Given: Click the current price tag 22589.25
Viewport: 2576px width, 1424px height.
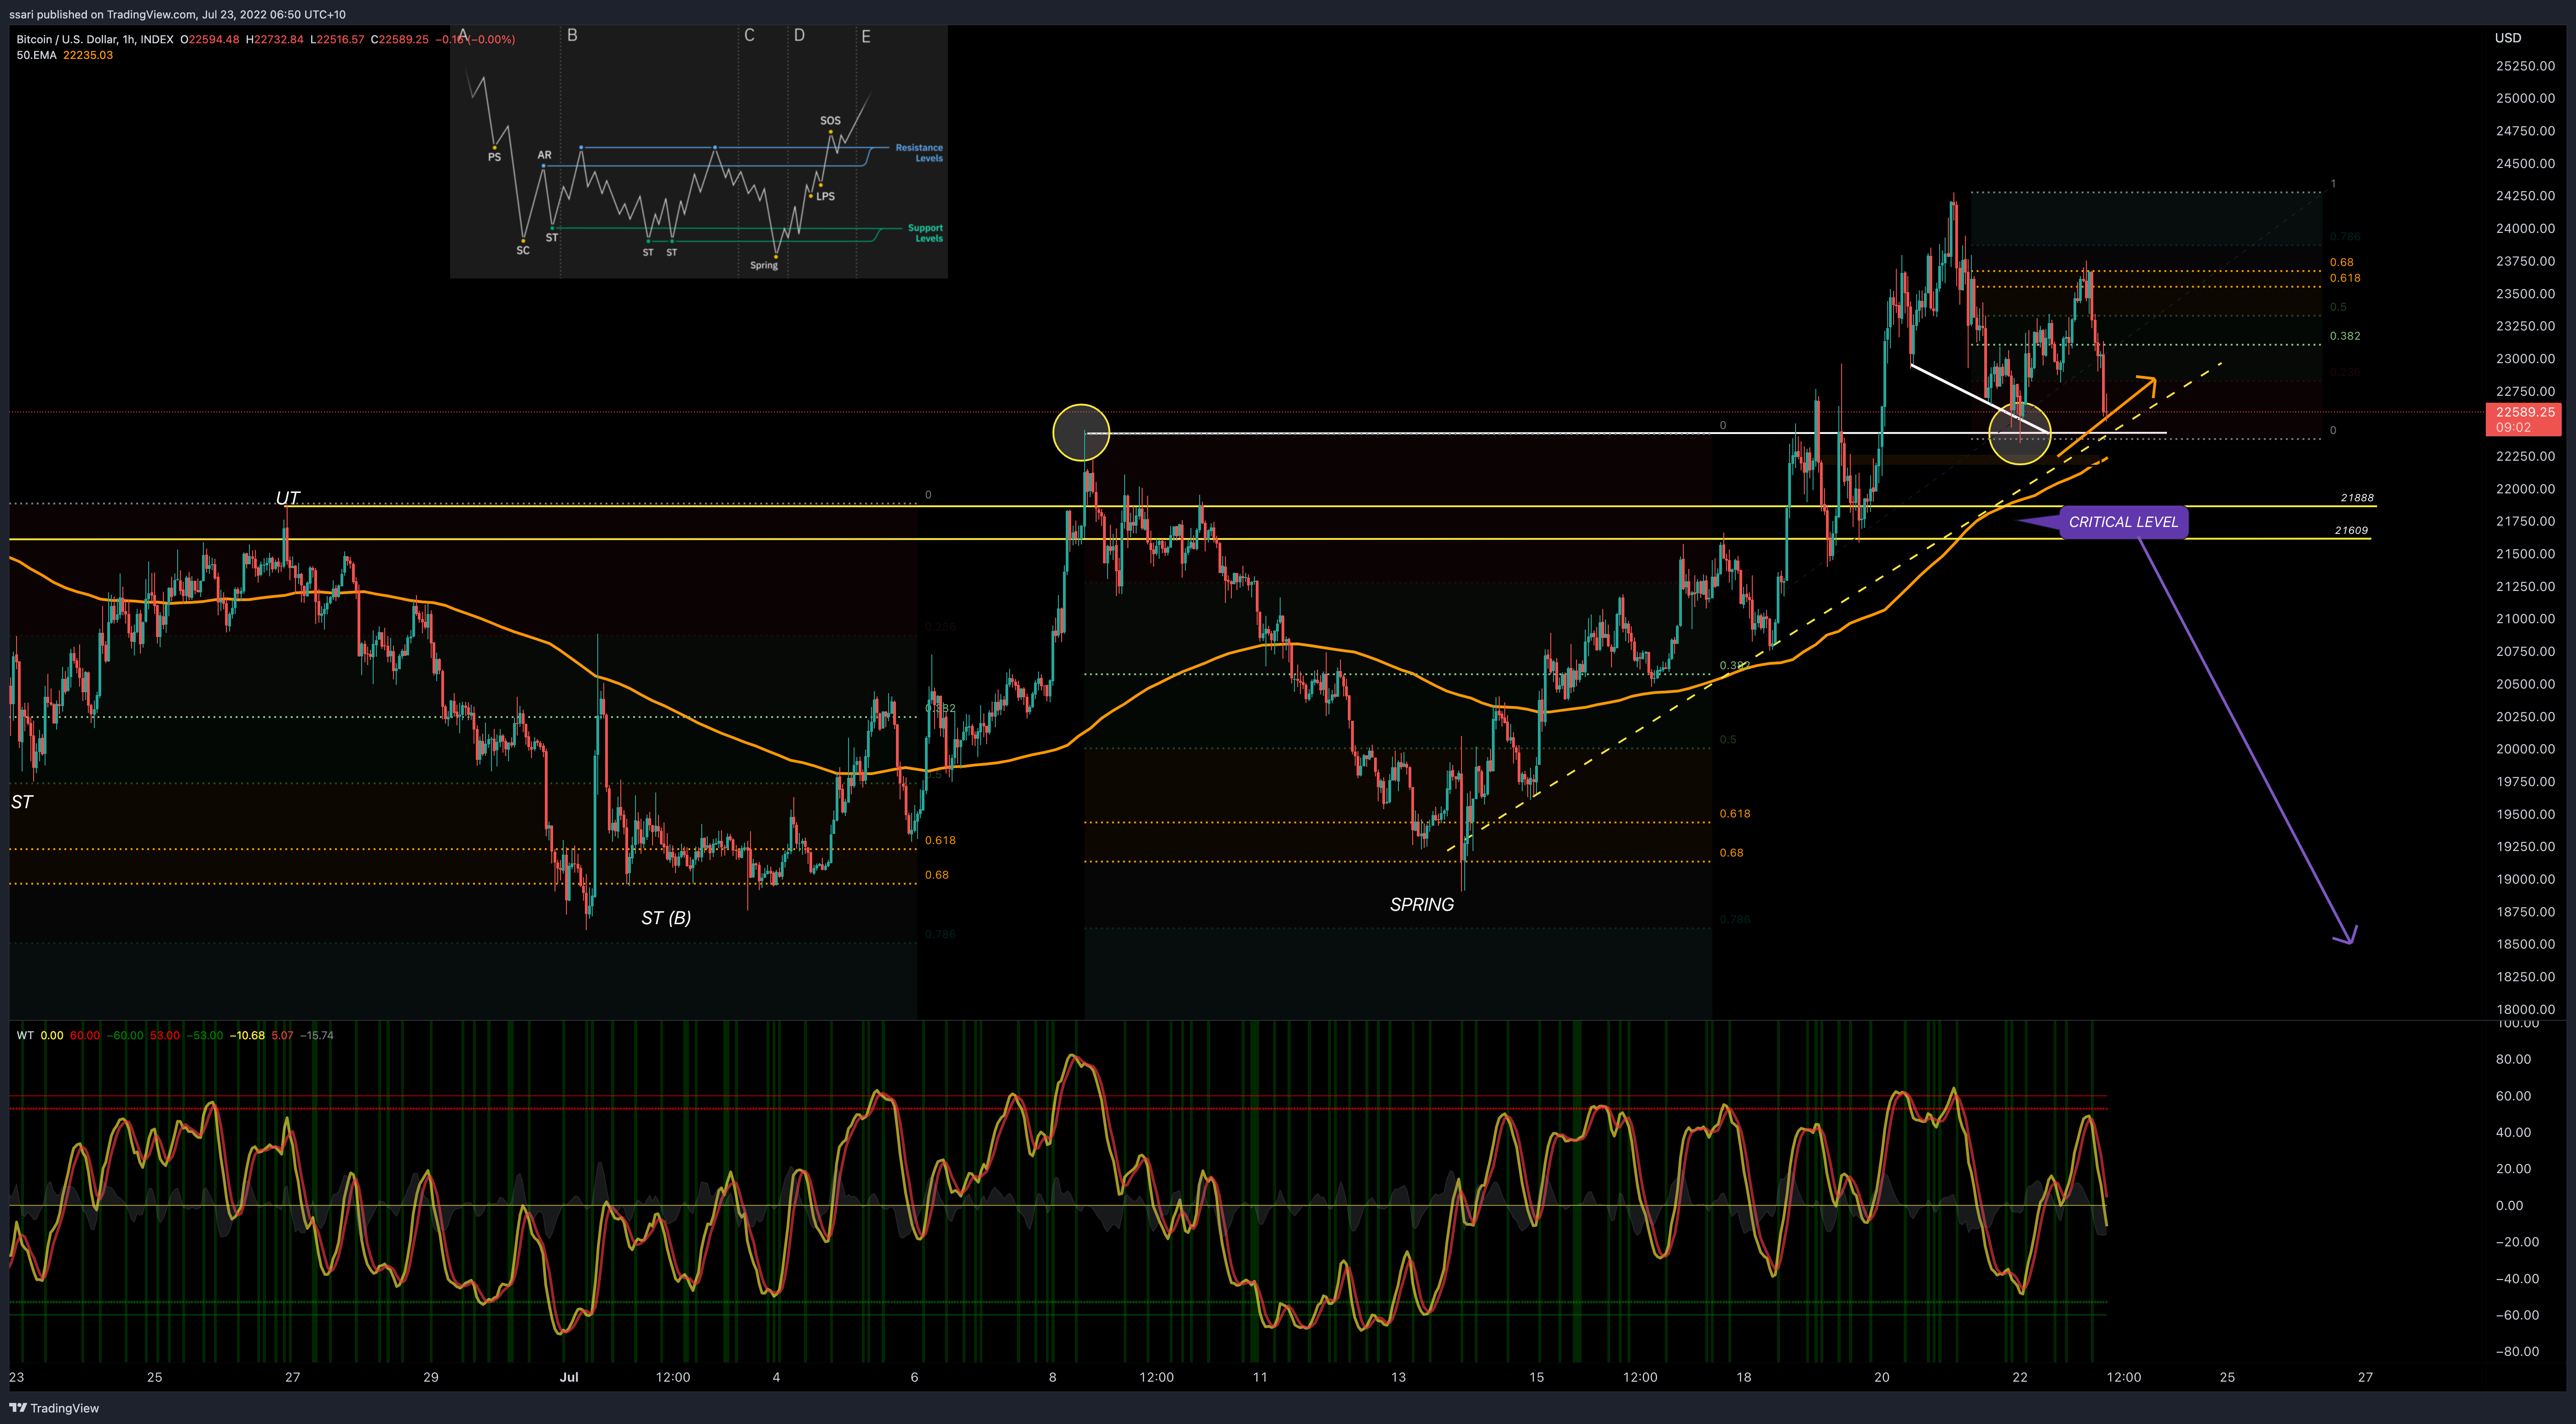Looking at the screenshot, I should [x=2525, y=419].
